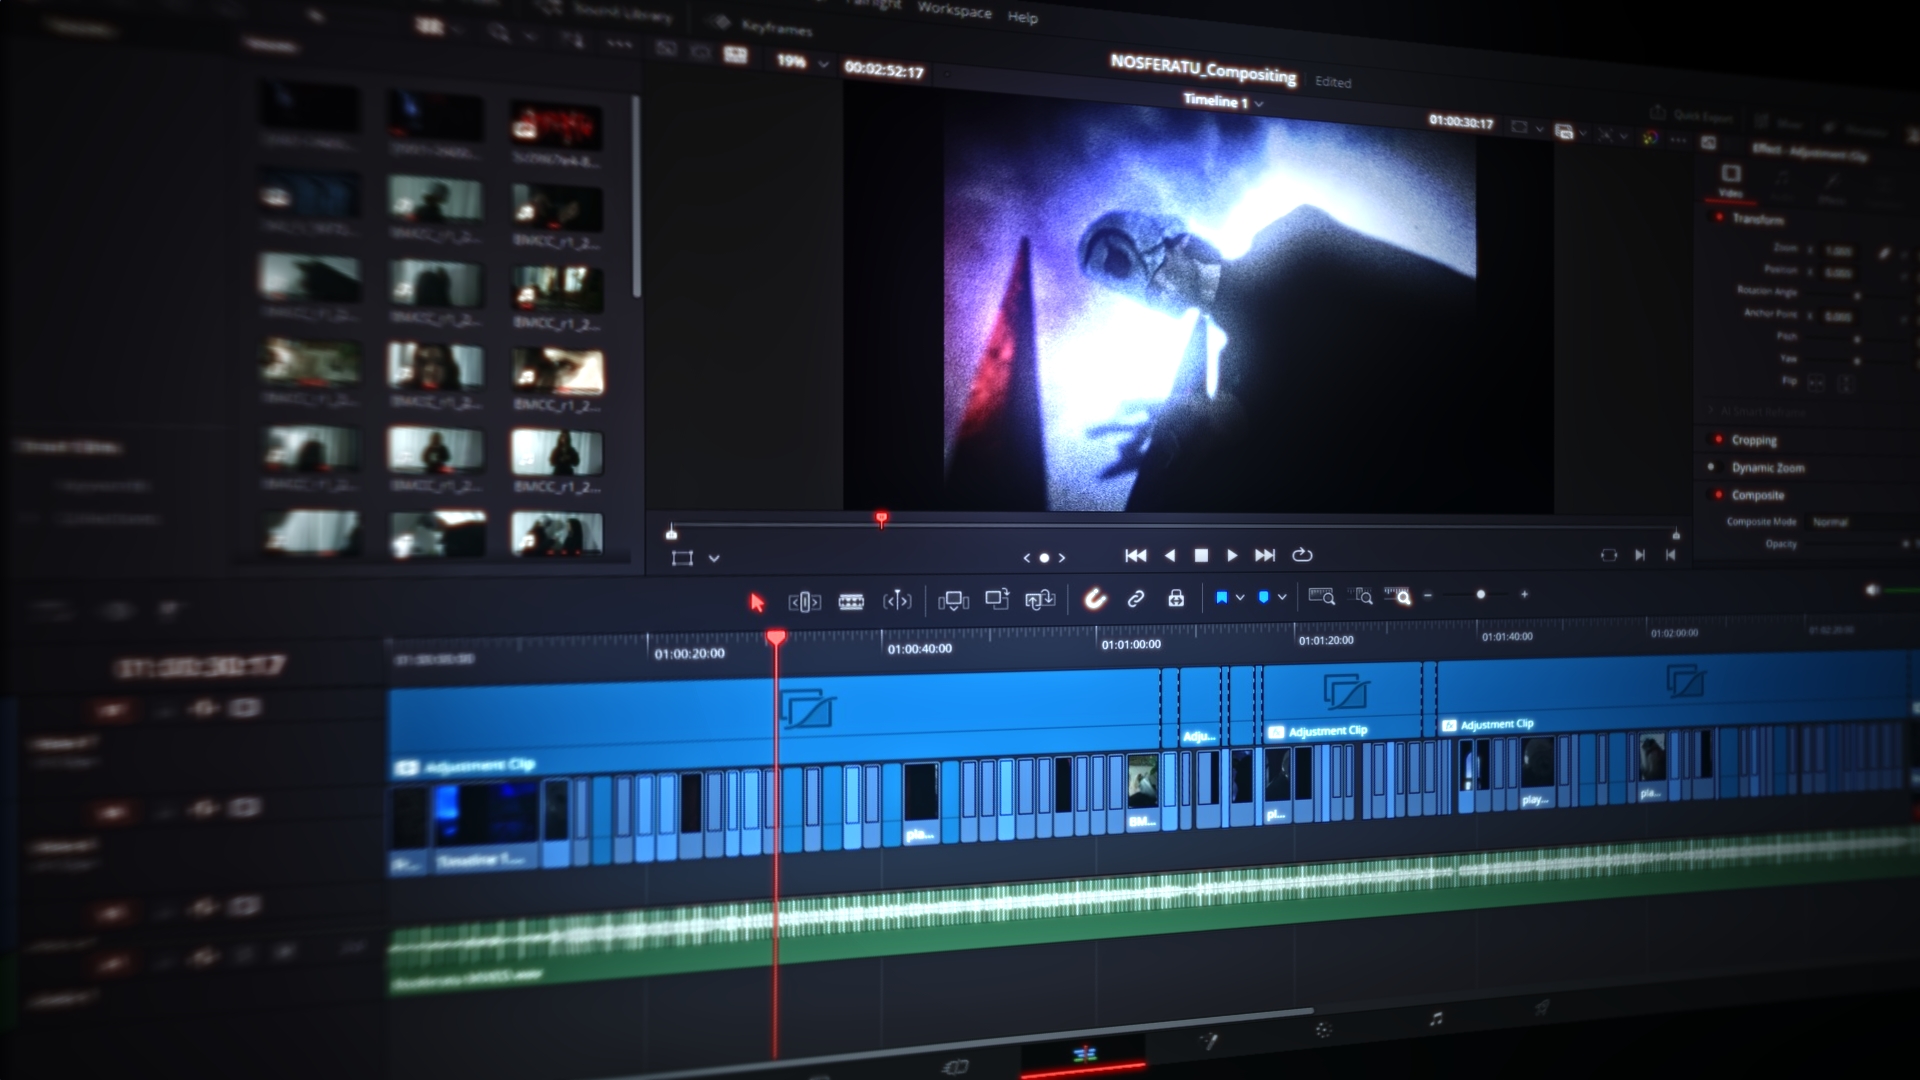
Task: Click the Match Frame icon below viewer
Action: 1608,555
